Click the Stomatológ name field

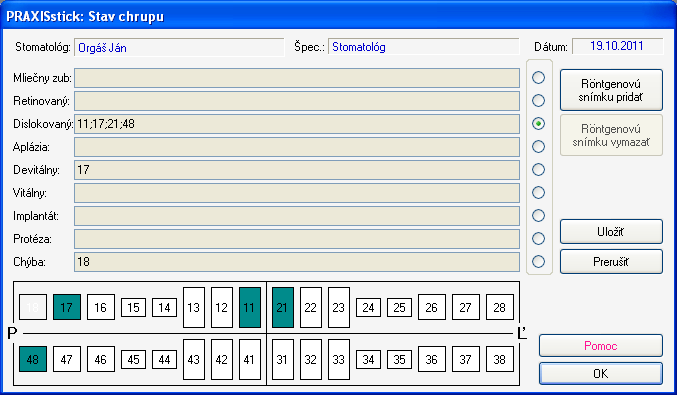179,47
